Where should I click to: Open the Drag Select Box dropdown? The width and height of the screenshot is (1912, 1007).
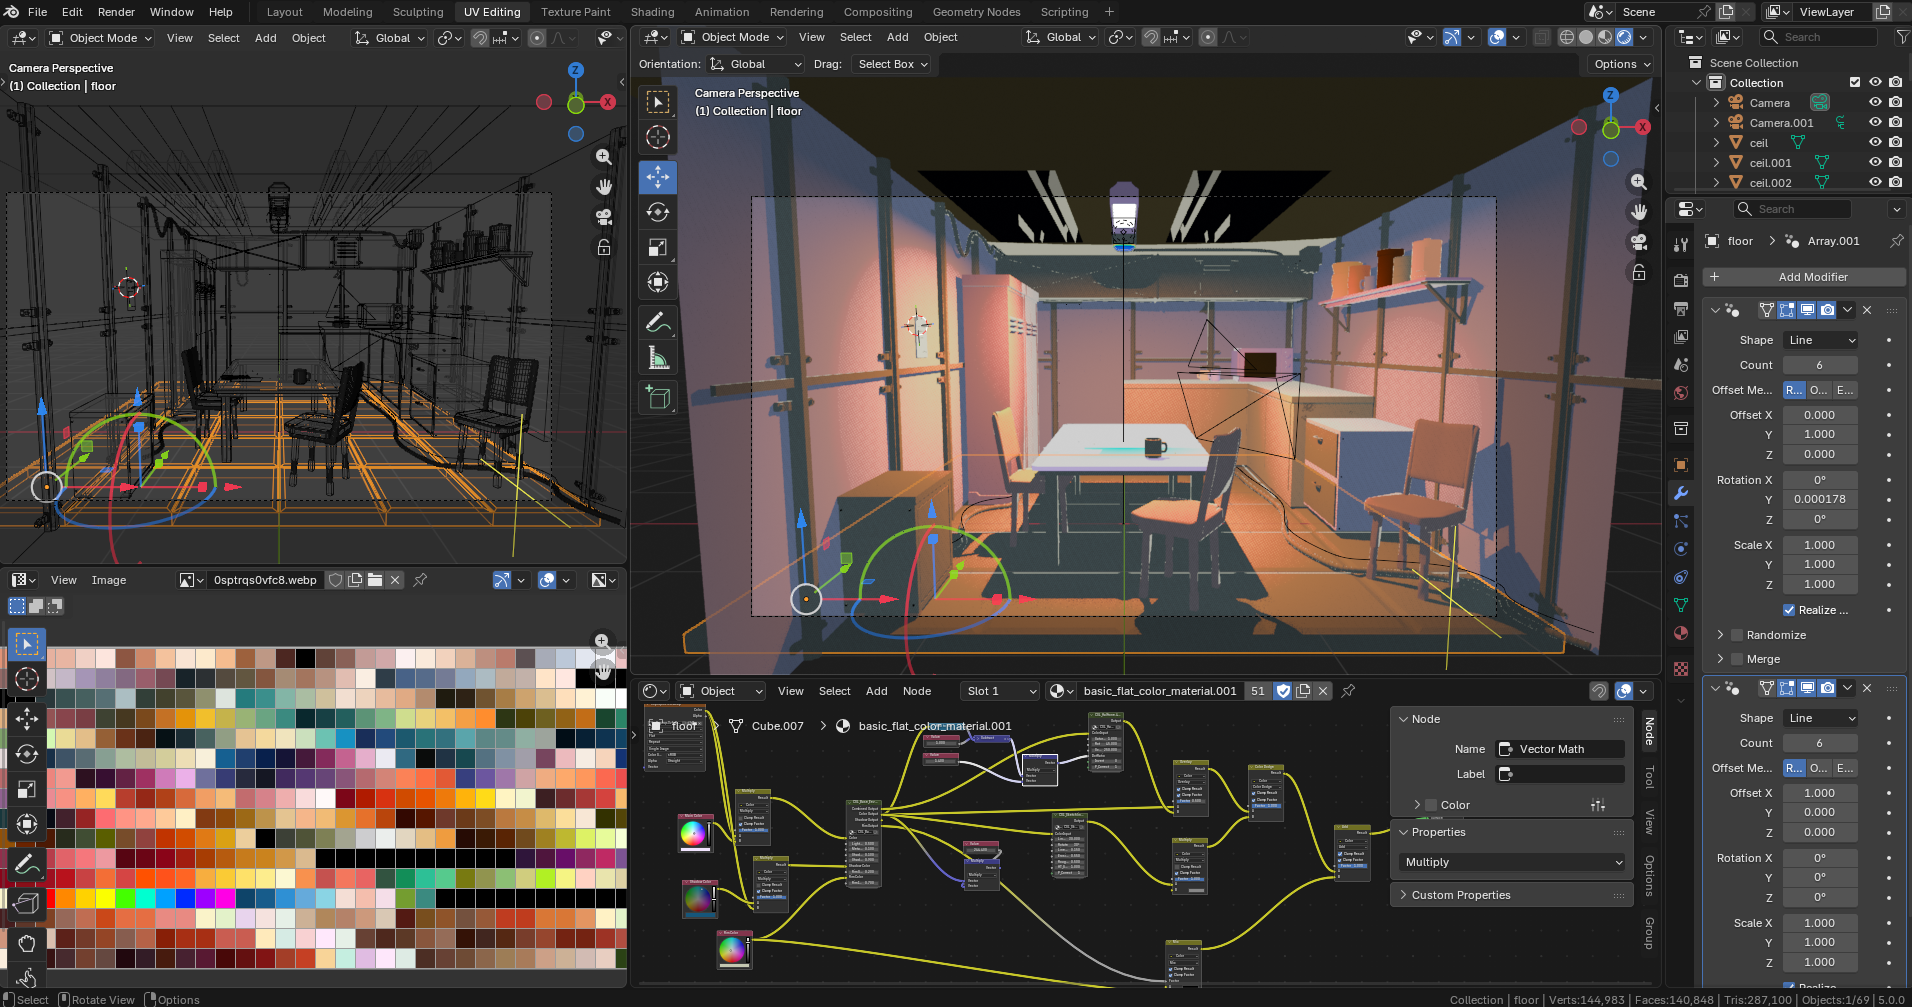coord(892,64)
